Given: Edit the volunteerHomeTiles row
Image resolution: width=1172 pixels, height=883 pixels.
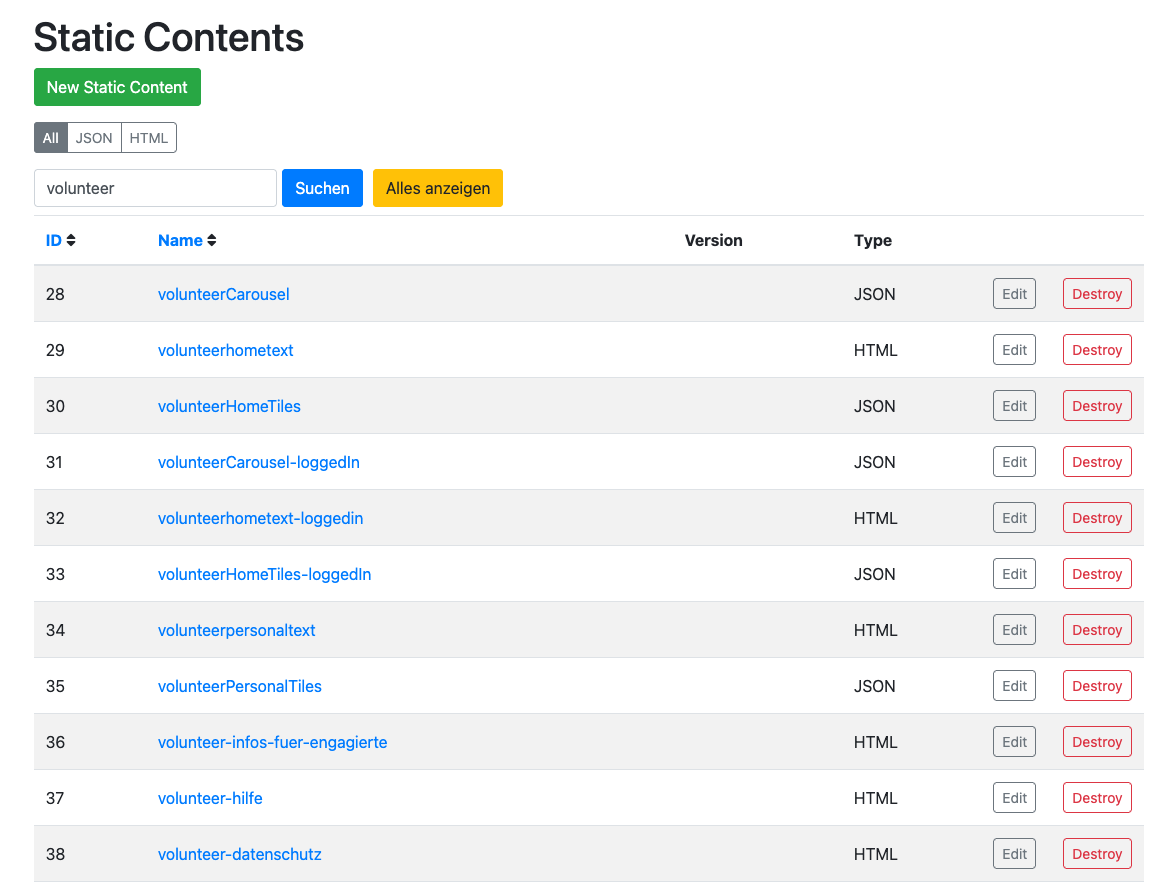Looking at the screenshot, I should click(1014, 406).
